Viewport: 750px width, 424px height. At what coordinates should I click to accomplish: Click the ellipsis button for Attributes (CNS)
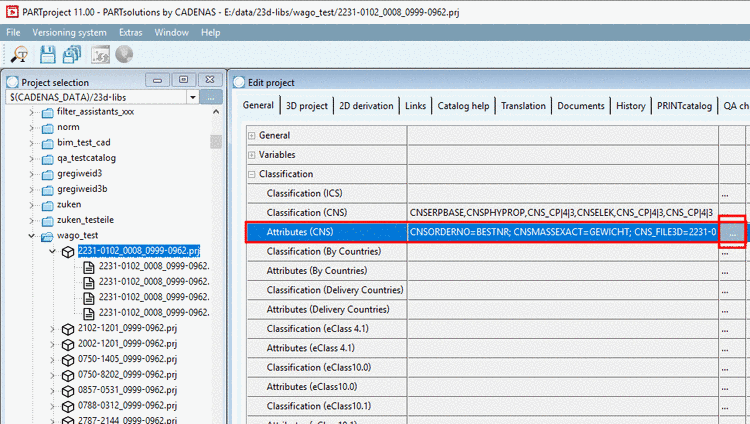(x=732, y=232)
